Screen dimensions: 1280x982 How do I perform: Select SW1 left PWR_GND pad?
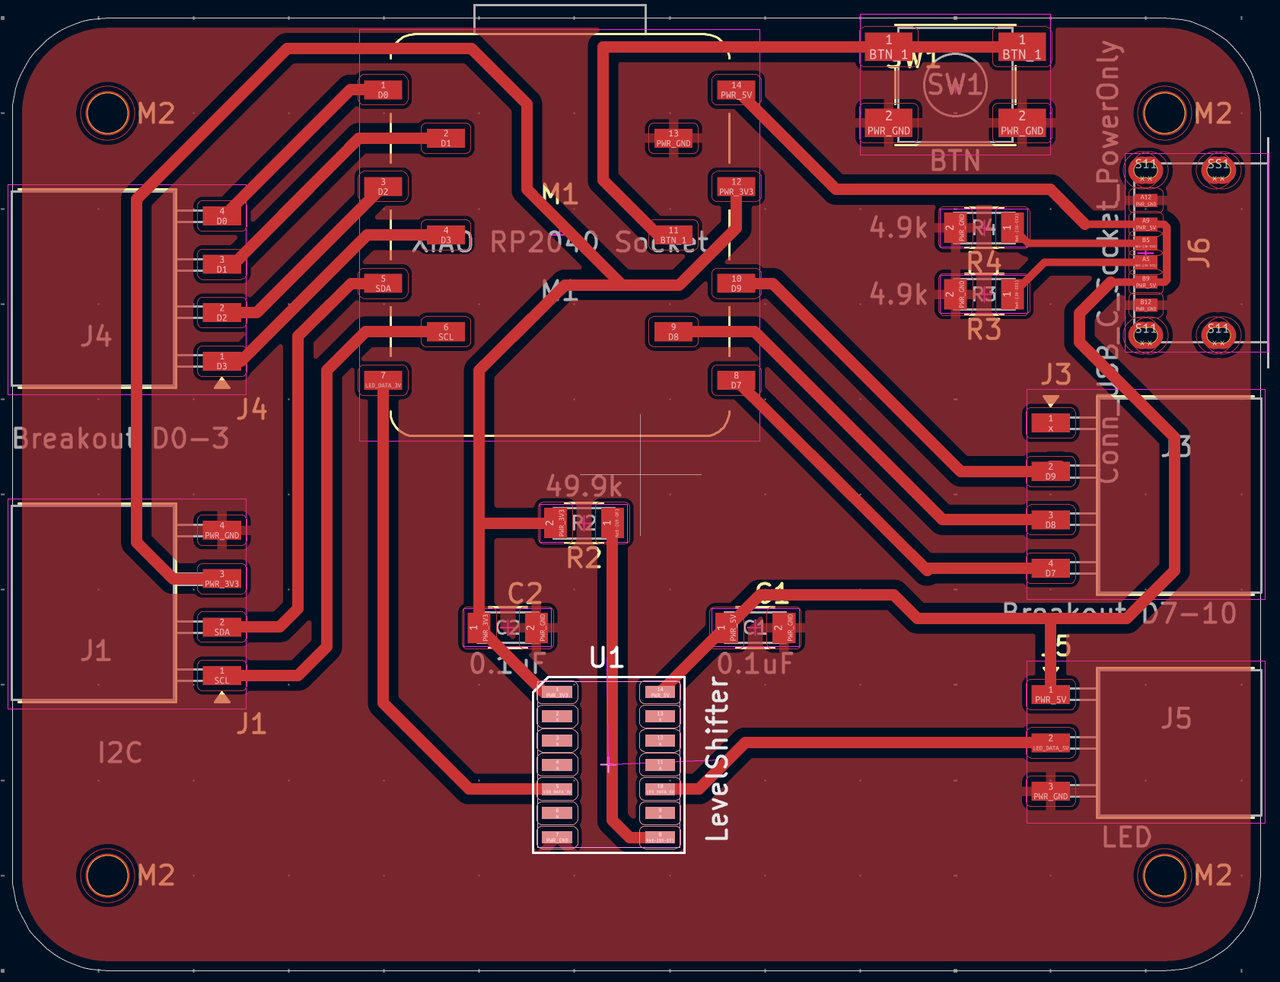click(x=889, y=123)
